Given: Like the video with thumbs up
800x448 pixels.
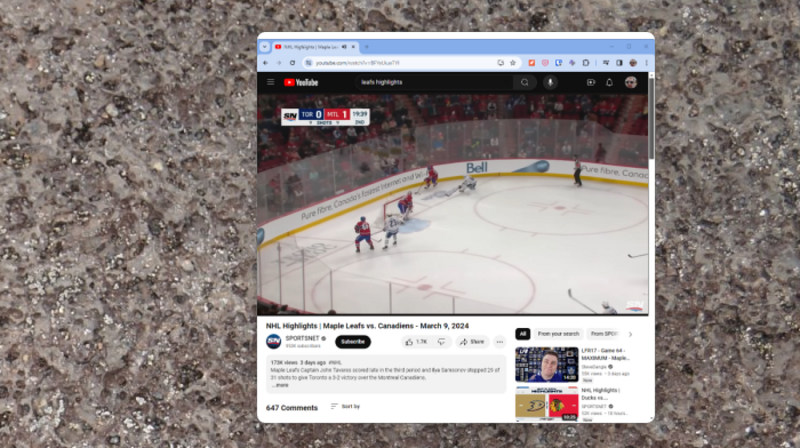Looking at the screenshot, I should [x=415, y=341].
